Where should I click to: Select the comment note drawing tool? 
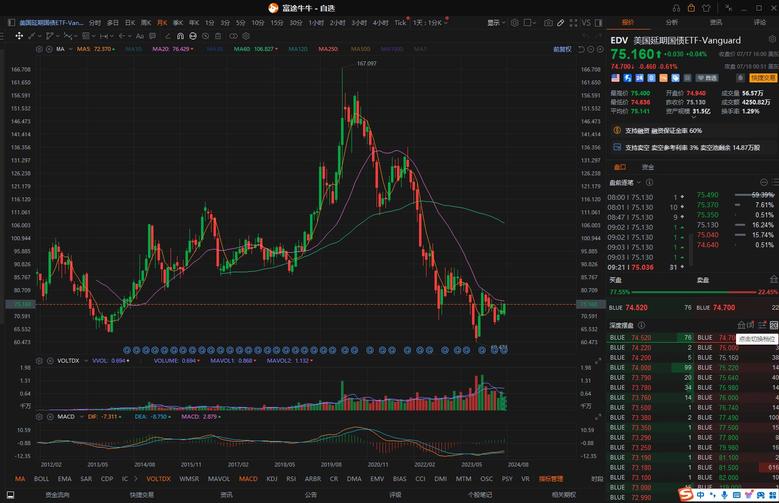tap(153, 36)
